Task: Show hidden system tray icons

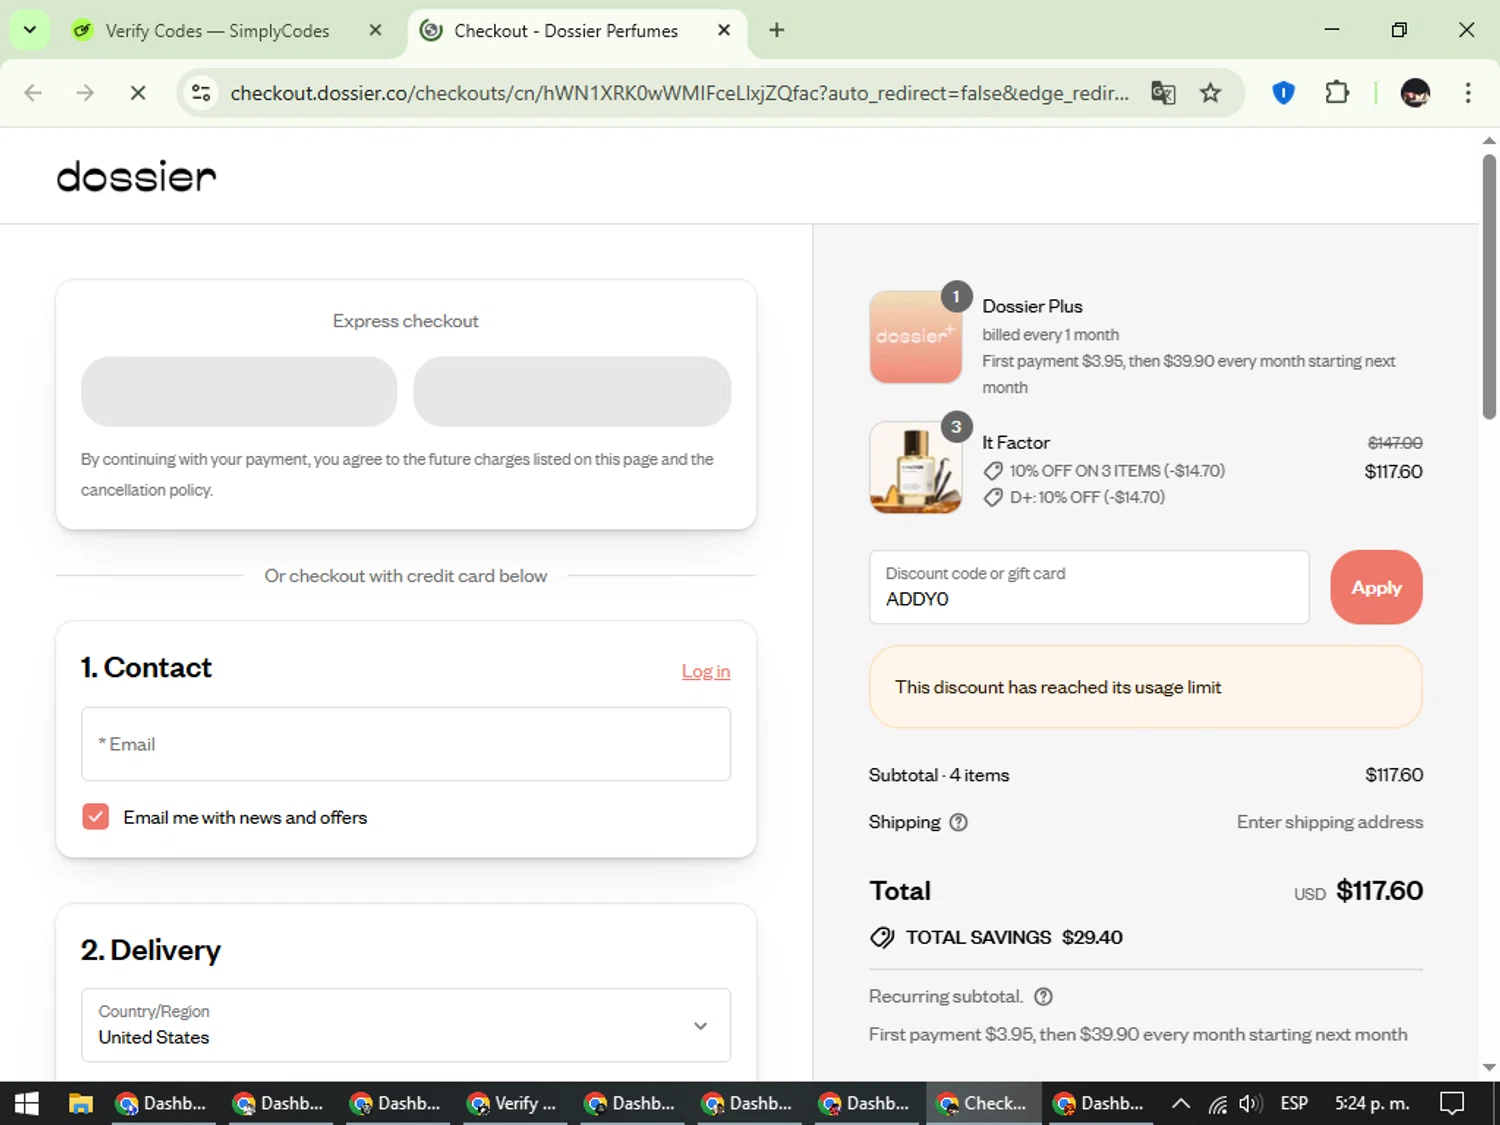Action: click(x=1181, y=1103)
